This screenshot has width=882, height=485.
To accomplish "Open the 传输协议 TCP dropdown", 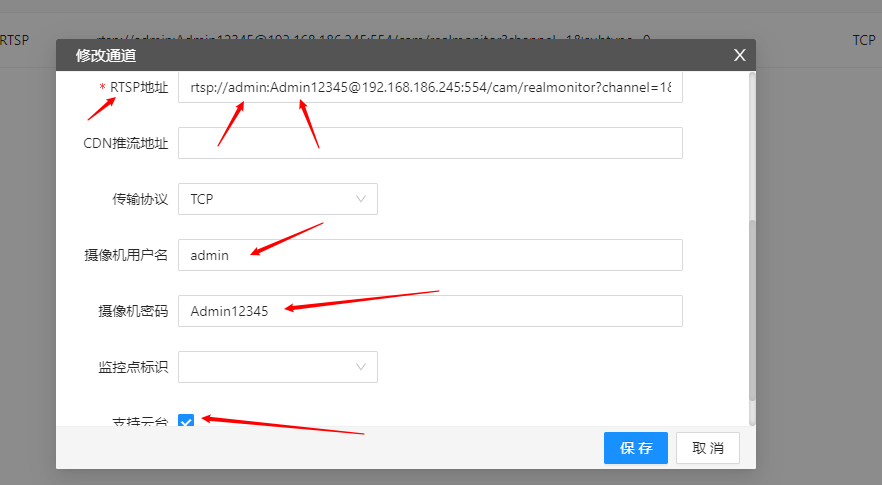I will (278, 199).
